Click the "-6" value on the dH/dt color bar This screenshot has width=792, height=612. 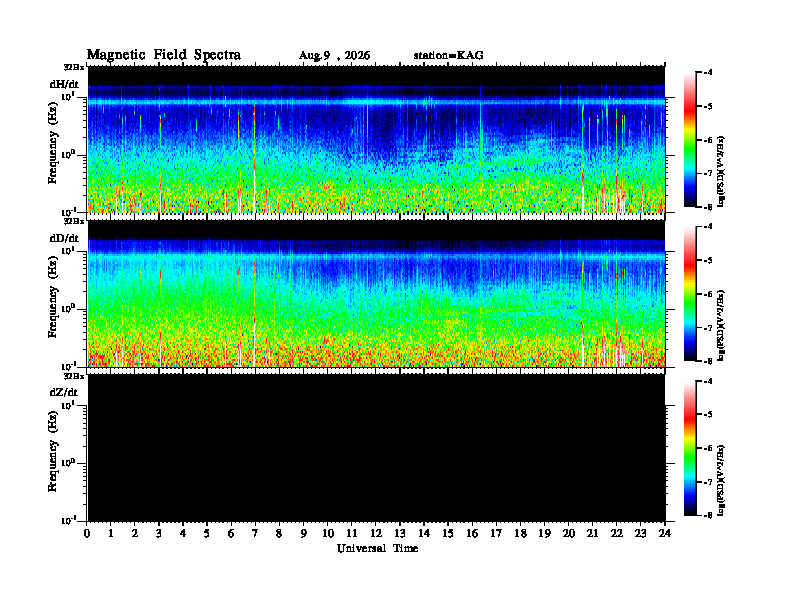click(708, 140)
